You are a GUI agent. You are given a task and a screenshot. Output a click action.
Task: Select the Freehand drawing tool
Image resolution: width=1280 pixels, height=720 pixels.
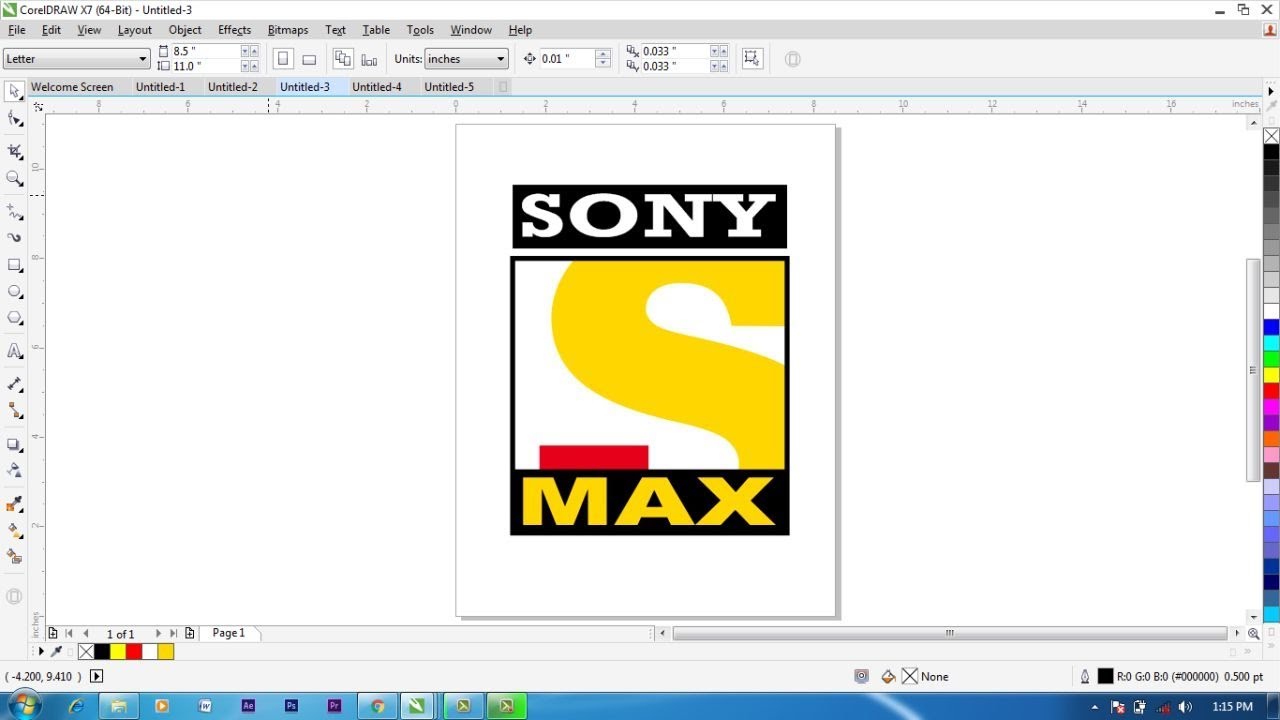15,212
